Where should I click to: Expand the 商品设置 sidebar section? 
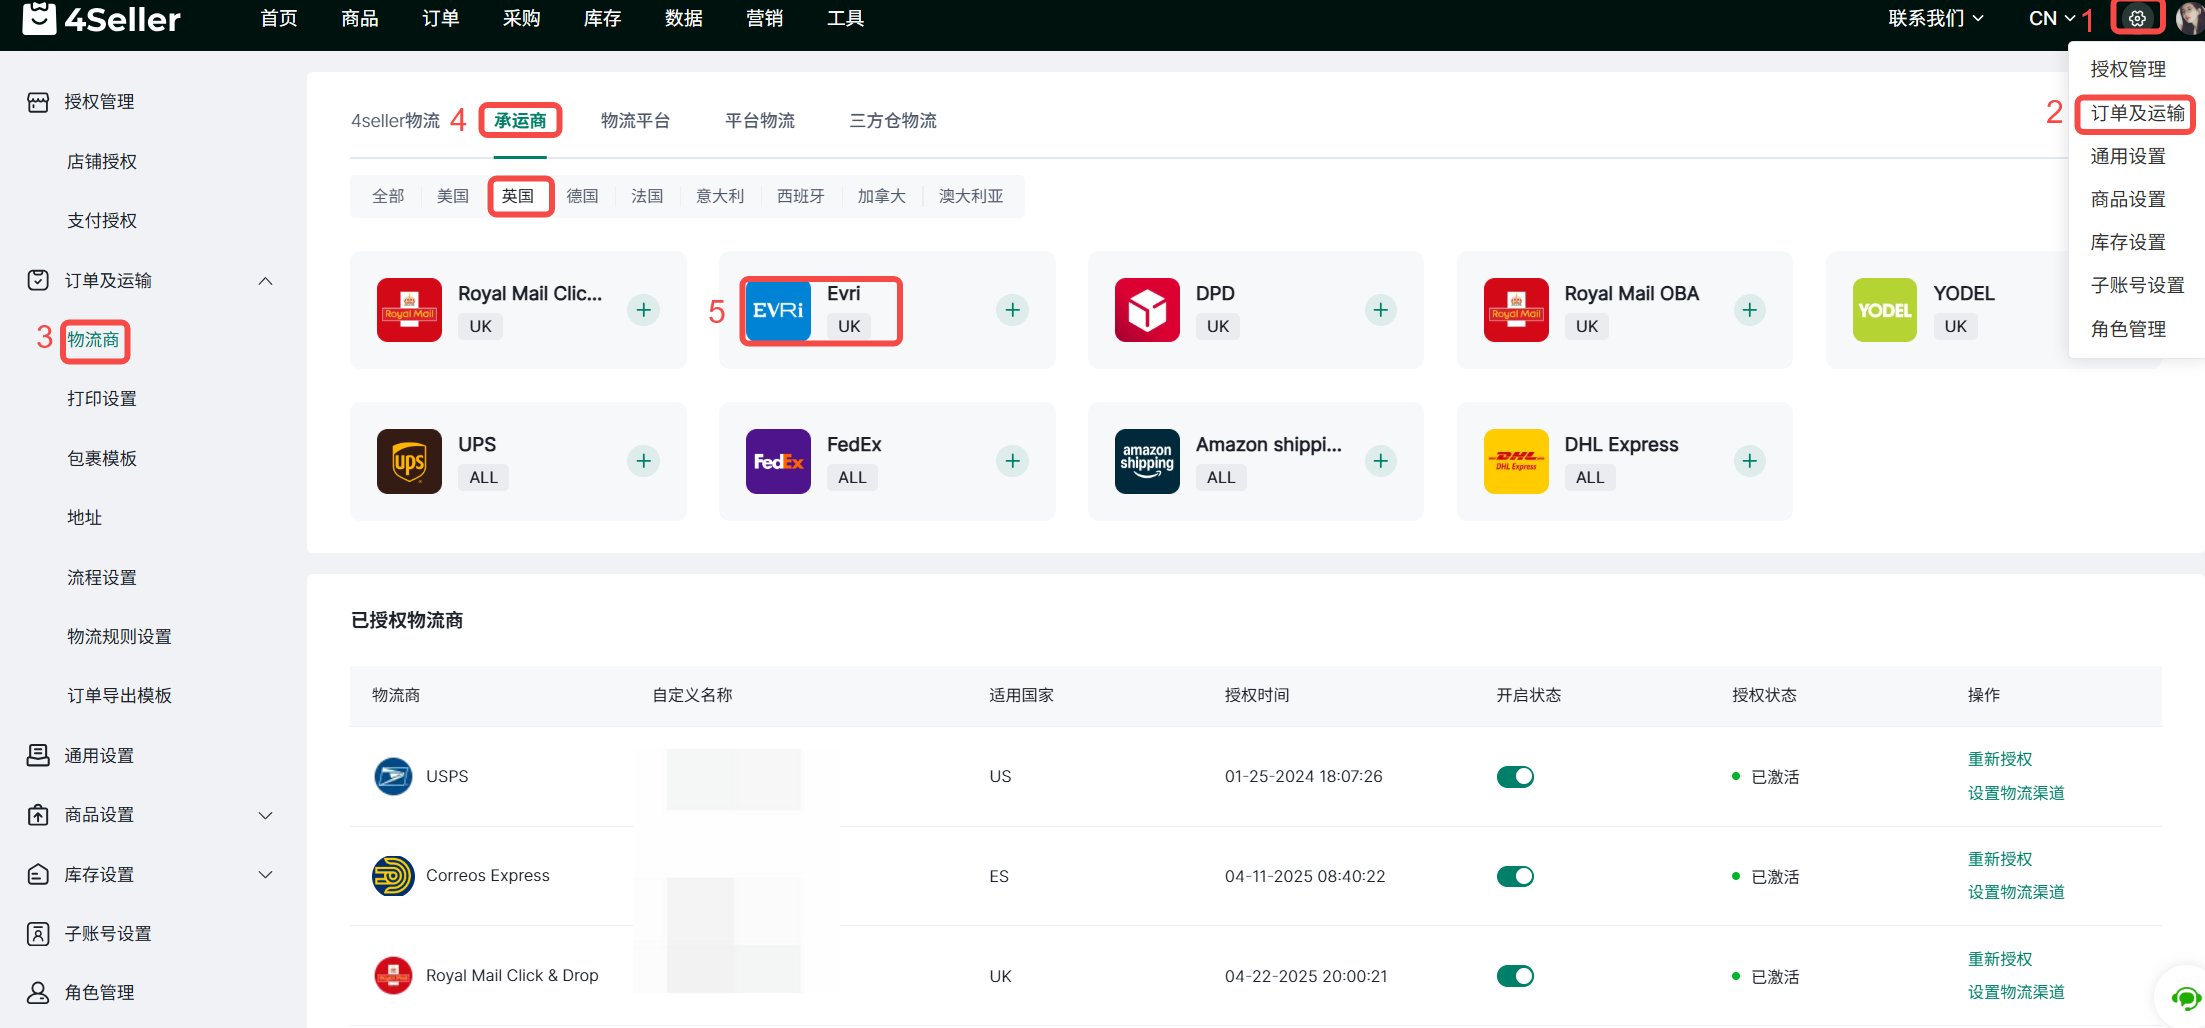coord(265,815)
